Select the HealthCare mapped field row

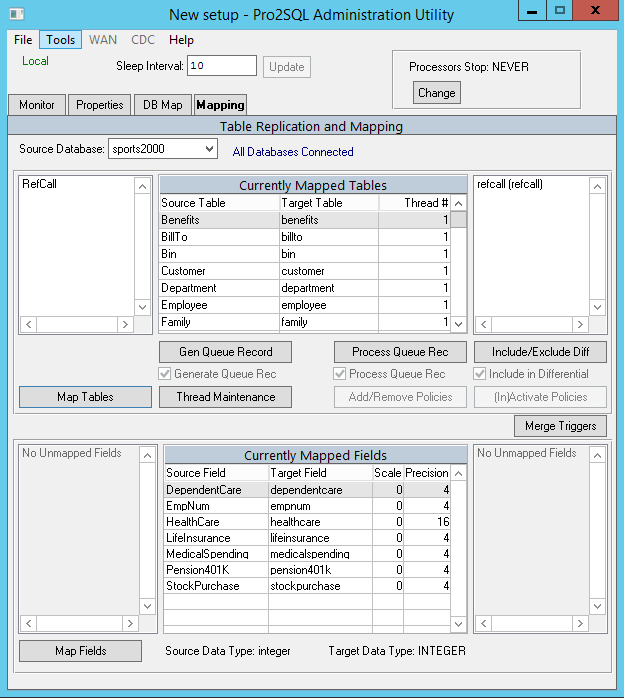coord(307,522)
